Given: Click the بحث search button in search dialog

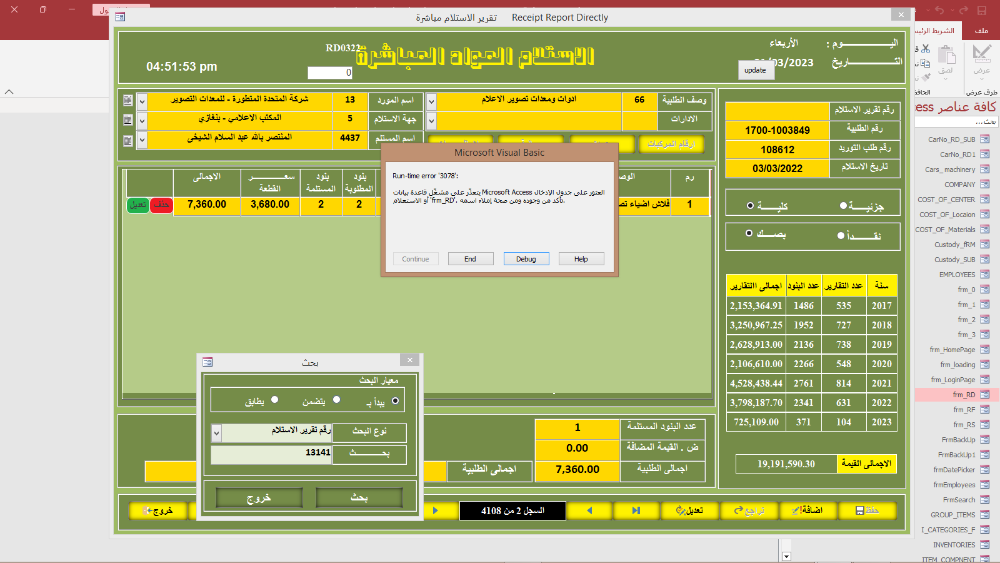Looking at the screenshot, I should (x=359, y=497).
